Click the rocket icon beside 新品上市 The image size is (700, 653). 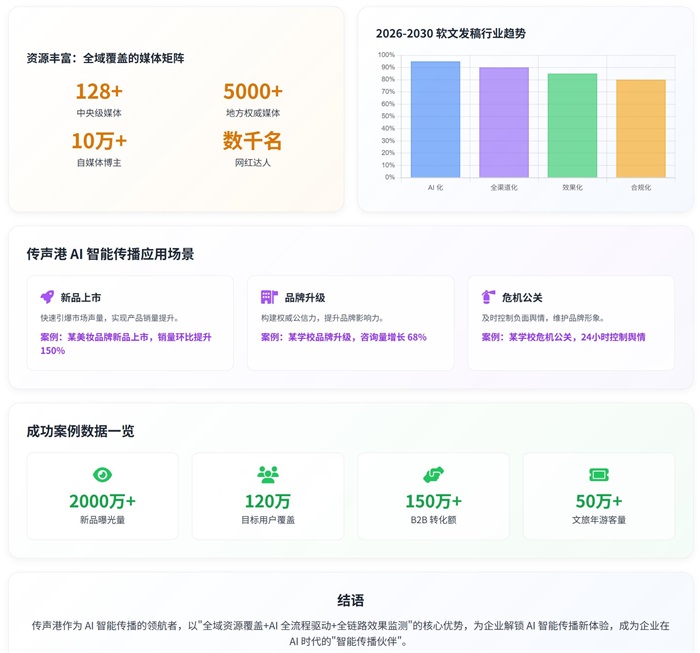(x=47, y=297)
